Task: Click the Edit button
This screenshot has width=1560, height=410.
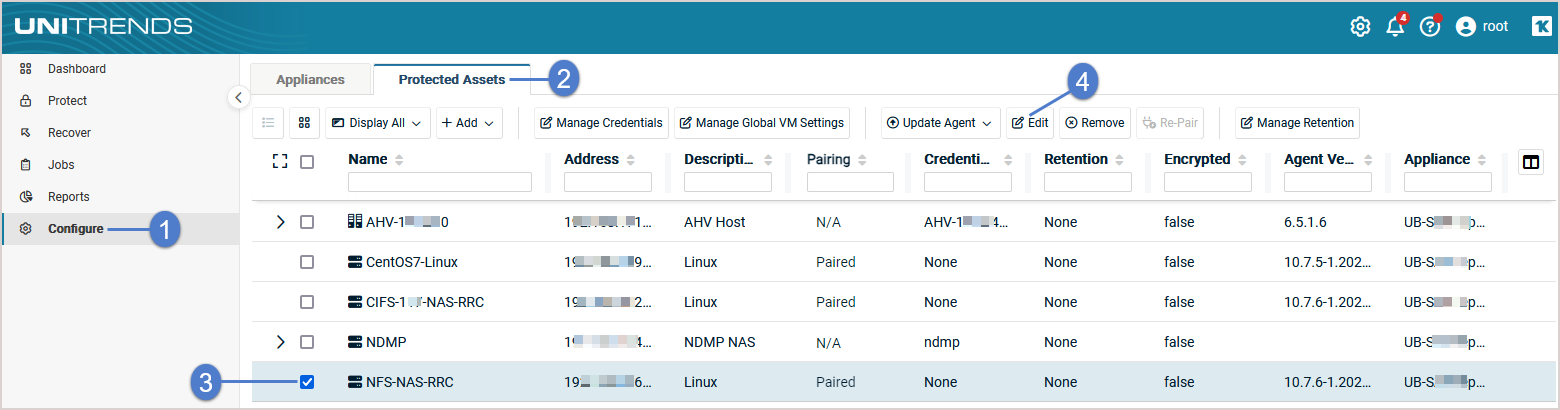Action: click(x=1030, y=123)
